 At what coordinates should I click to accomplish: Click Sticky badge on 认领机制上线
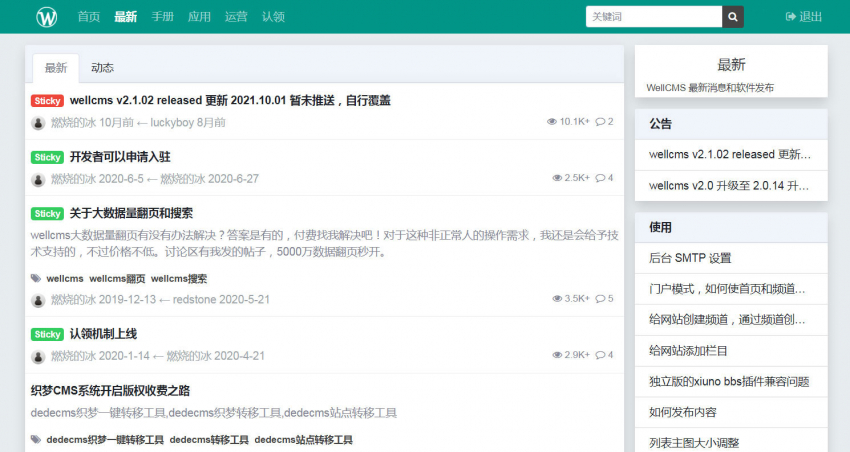point(47,334)
